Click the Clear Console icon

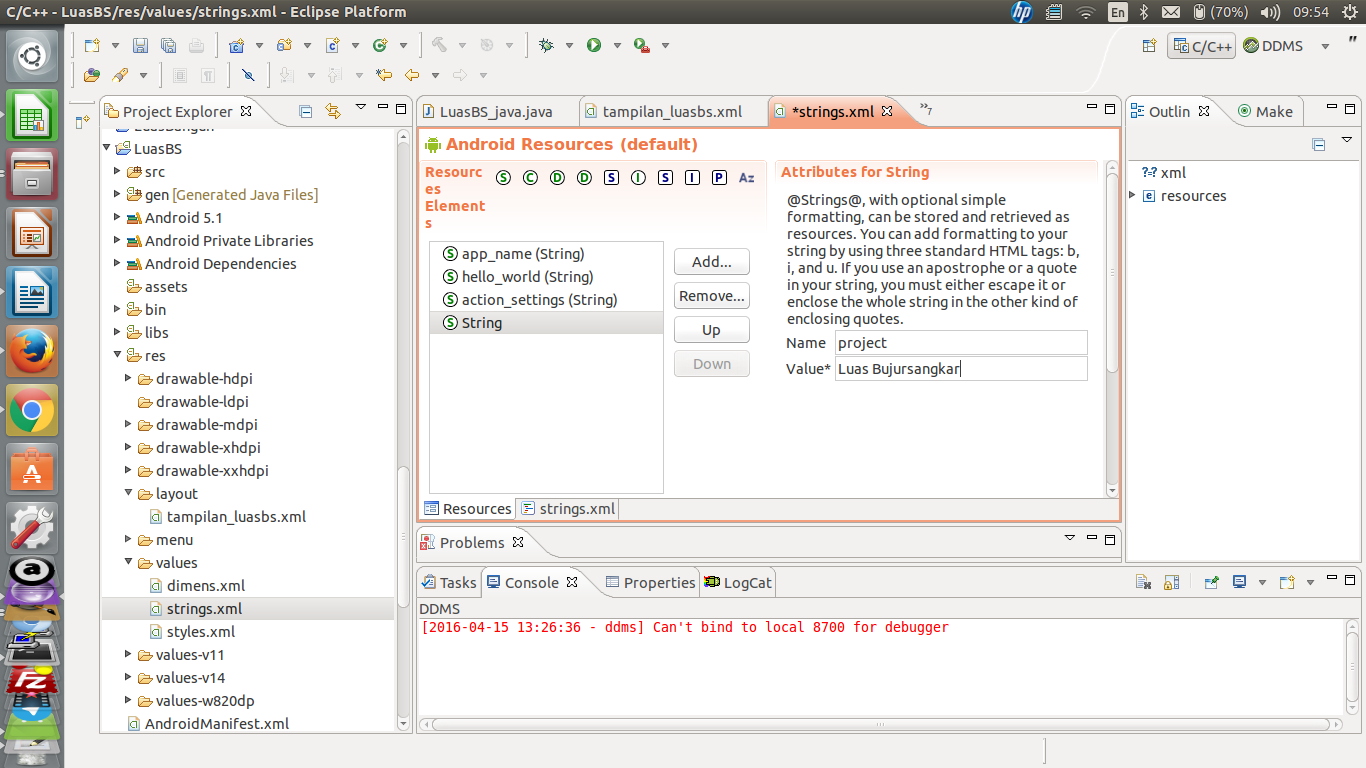(1143, 582)
